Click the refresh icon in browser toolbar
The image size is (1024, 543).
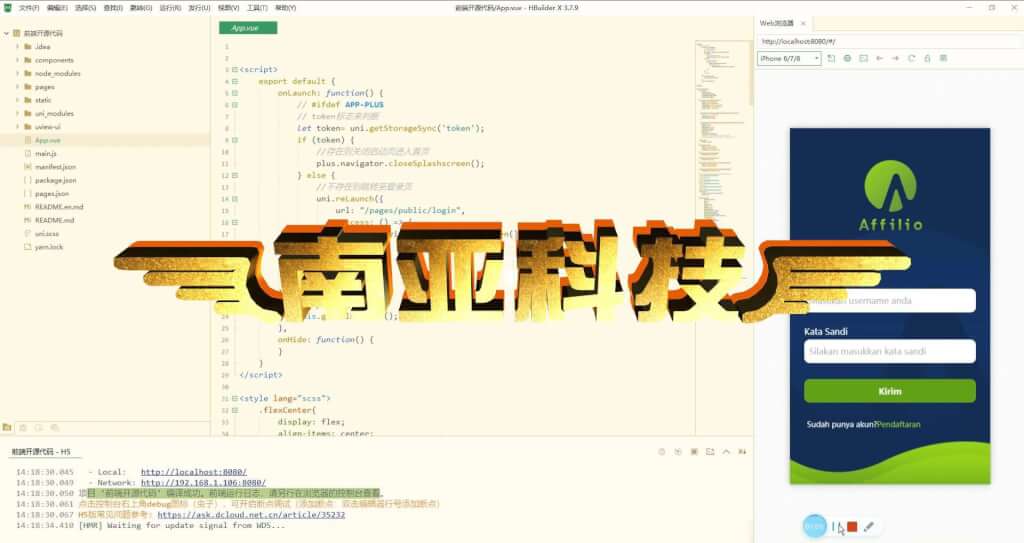point(912,58)
